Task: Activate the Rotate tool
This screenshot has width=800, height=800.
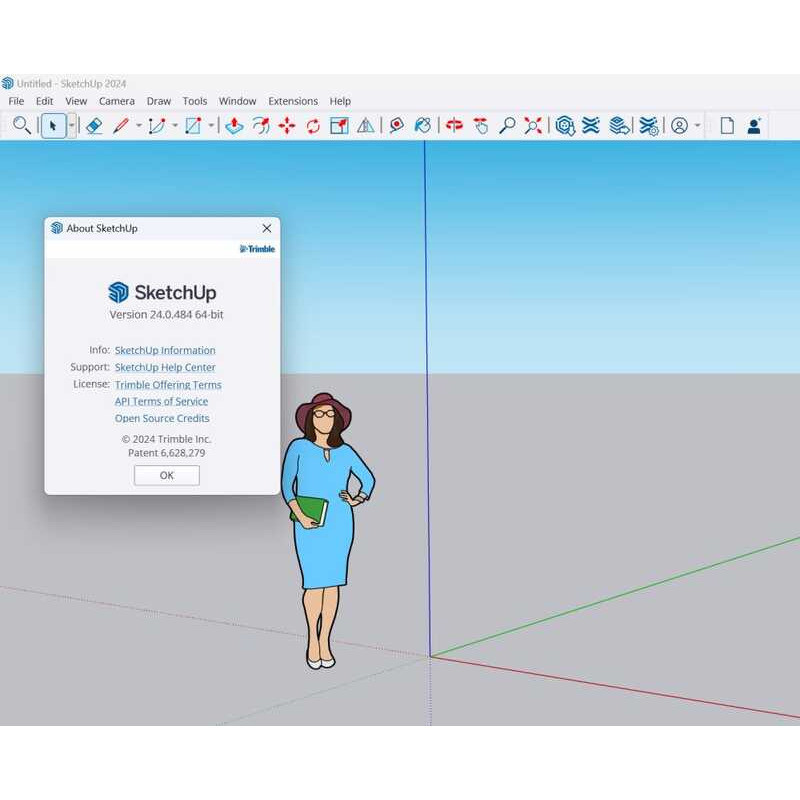Action: (311, 126)
